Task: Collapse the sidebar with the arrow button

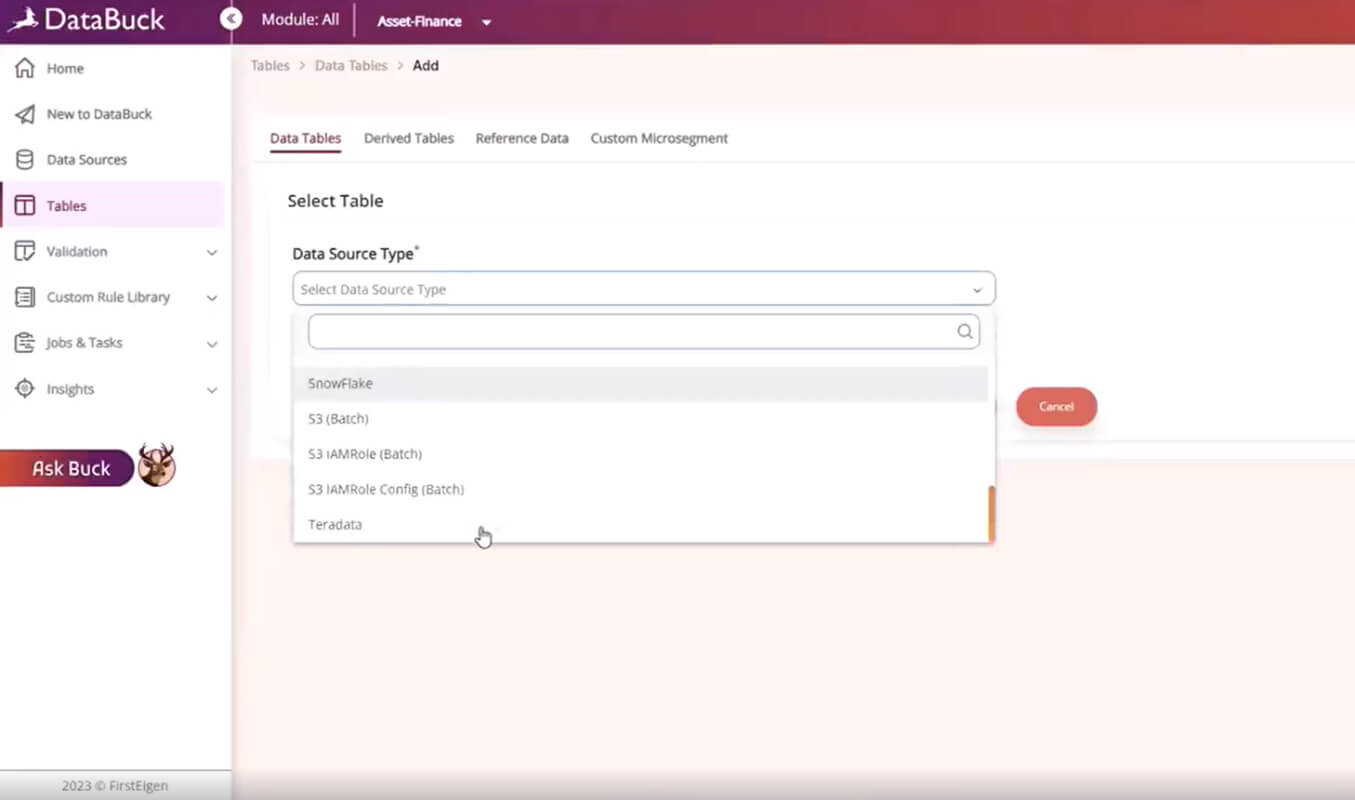Action: coord(231,19)
